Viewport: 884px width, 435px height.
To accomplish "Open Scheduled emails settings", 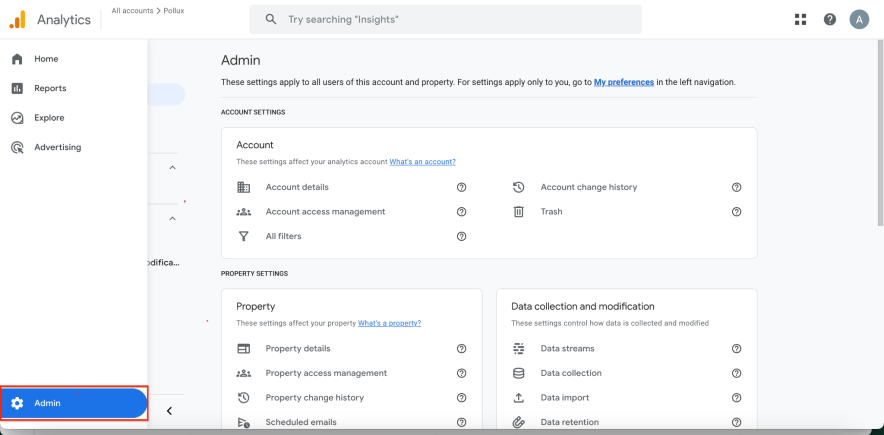I will tap(301, 422).
